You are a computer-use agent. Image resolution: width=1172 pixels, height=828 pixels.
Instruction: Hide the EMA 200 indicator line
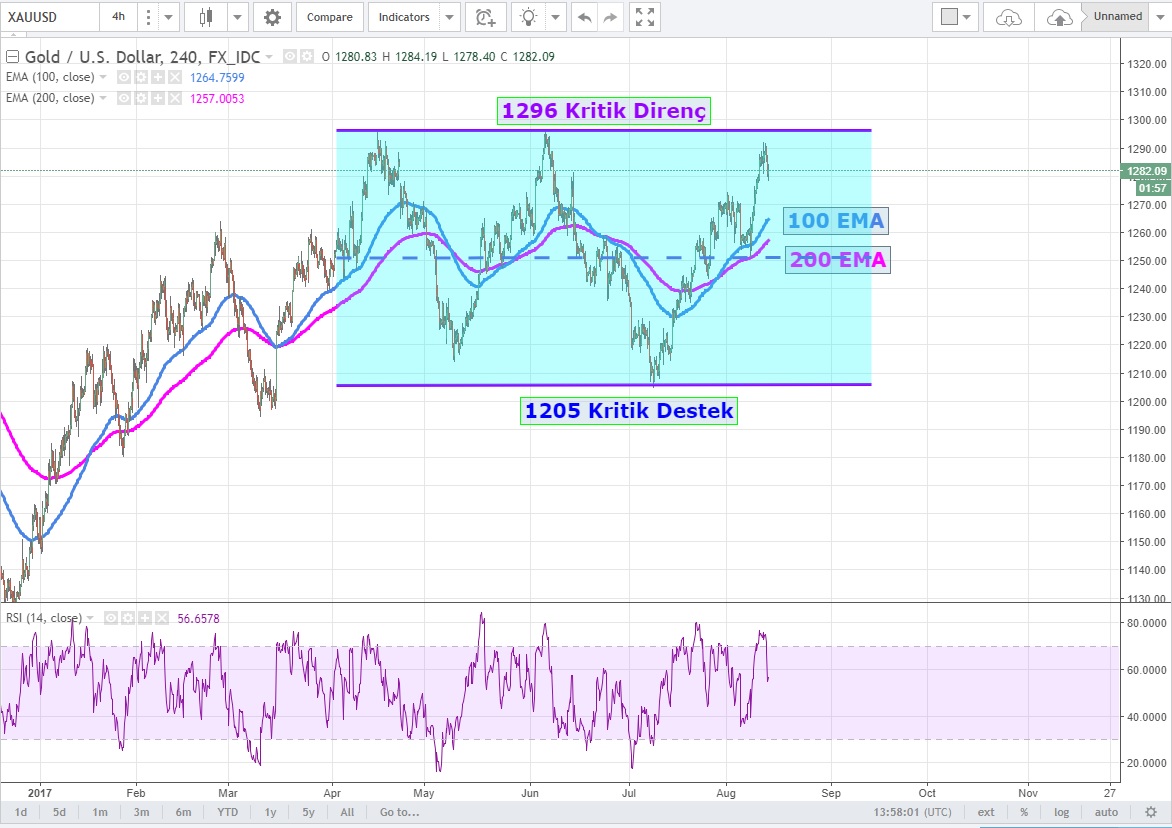coord(123,98)
